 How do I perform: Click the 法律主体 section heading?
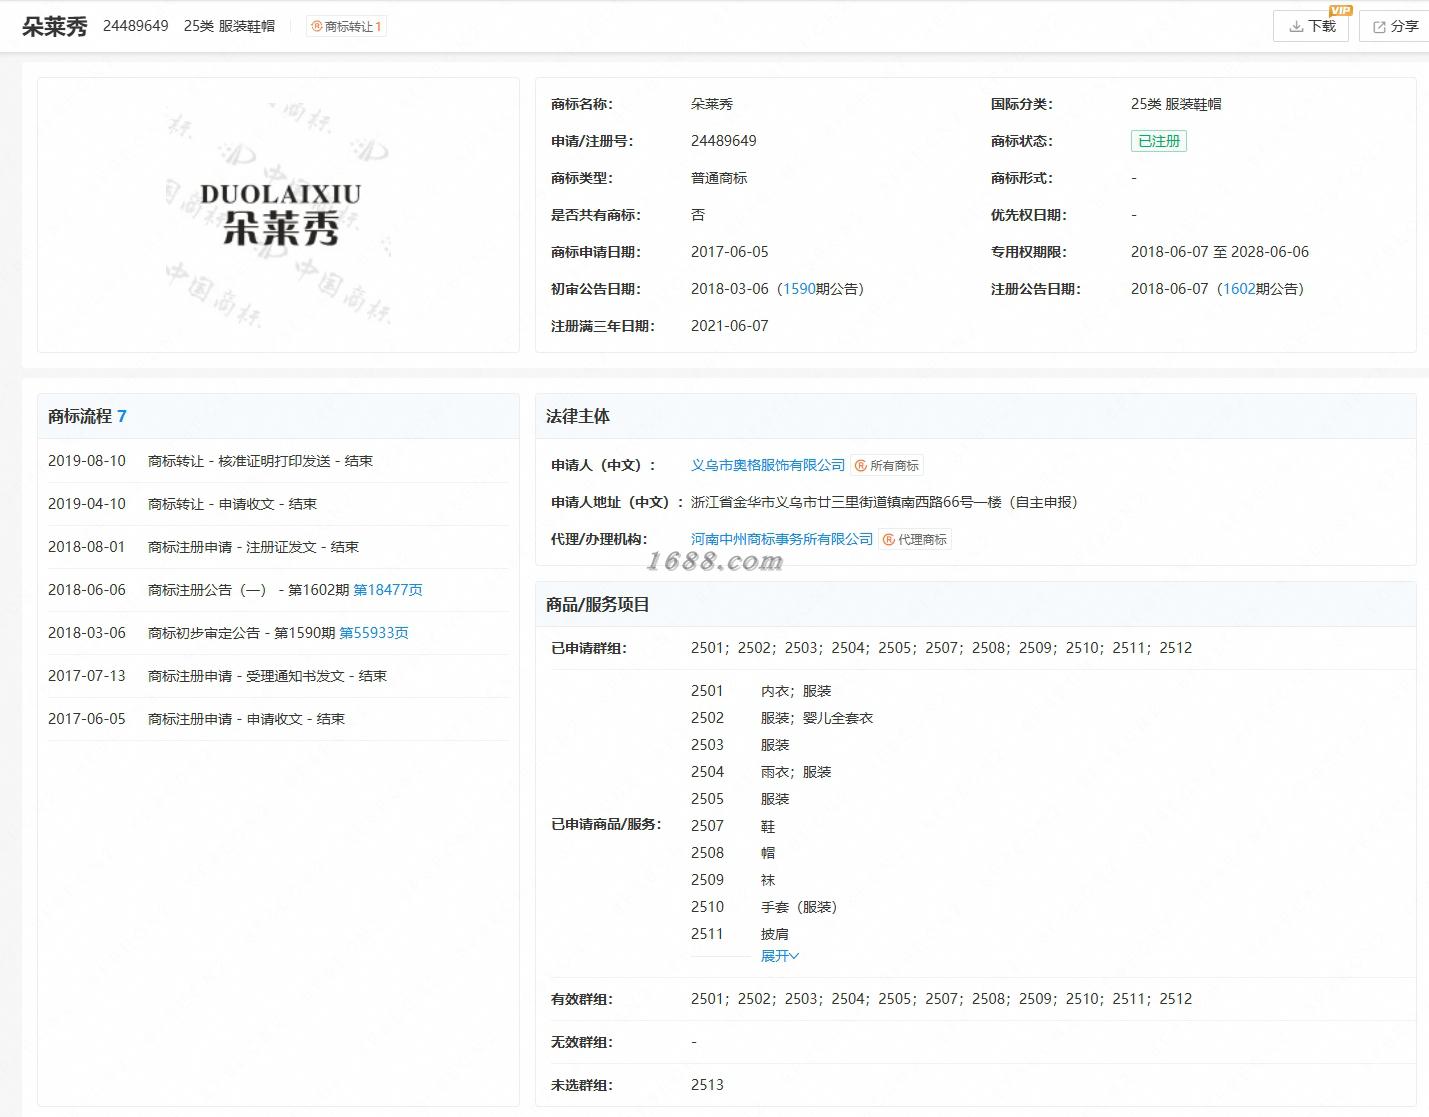click(578, 416)
